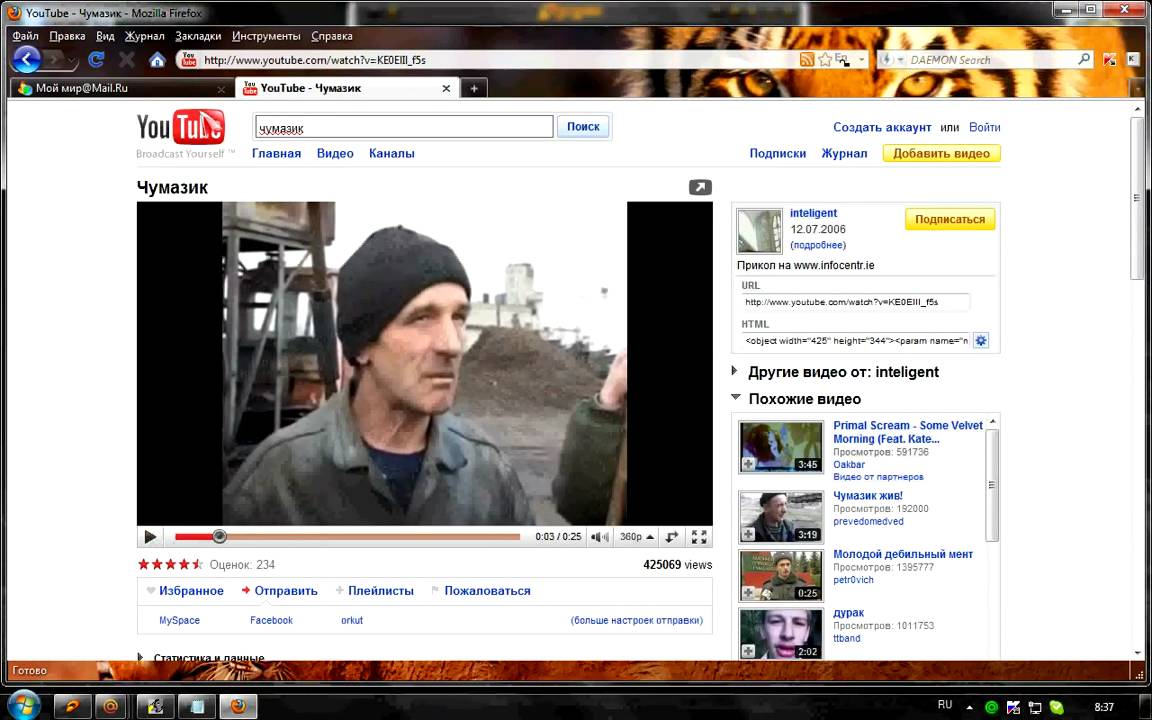Open the 360p quality selector
The width and height of the screenshot is (1152, 720).
[x=636, y=537]
